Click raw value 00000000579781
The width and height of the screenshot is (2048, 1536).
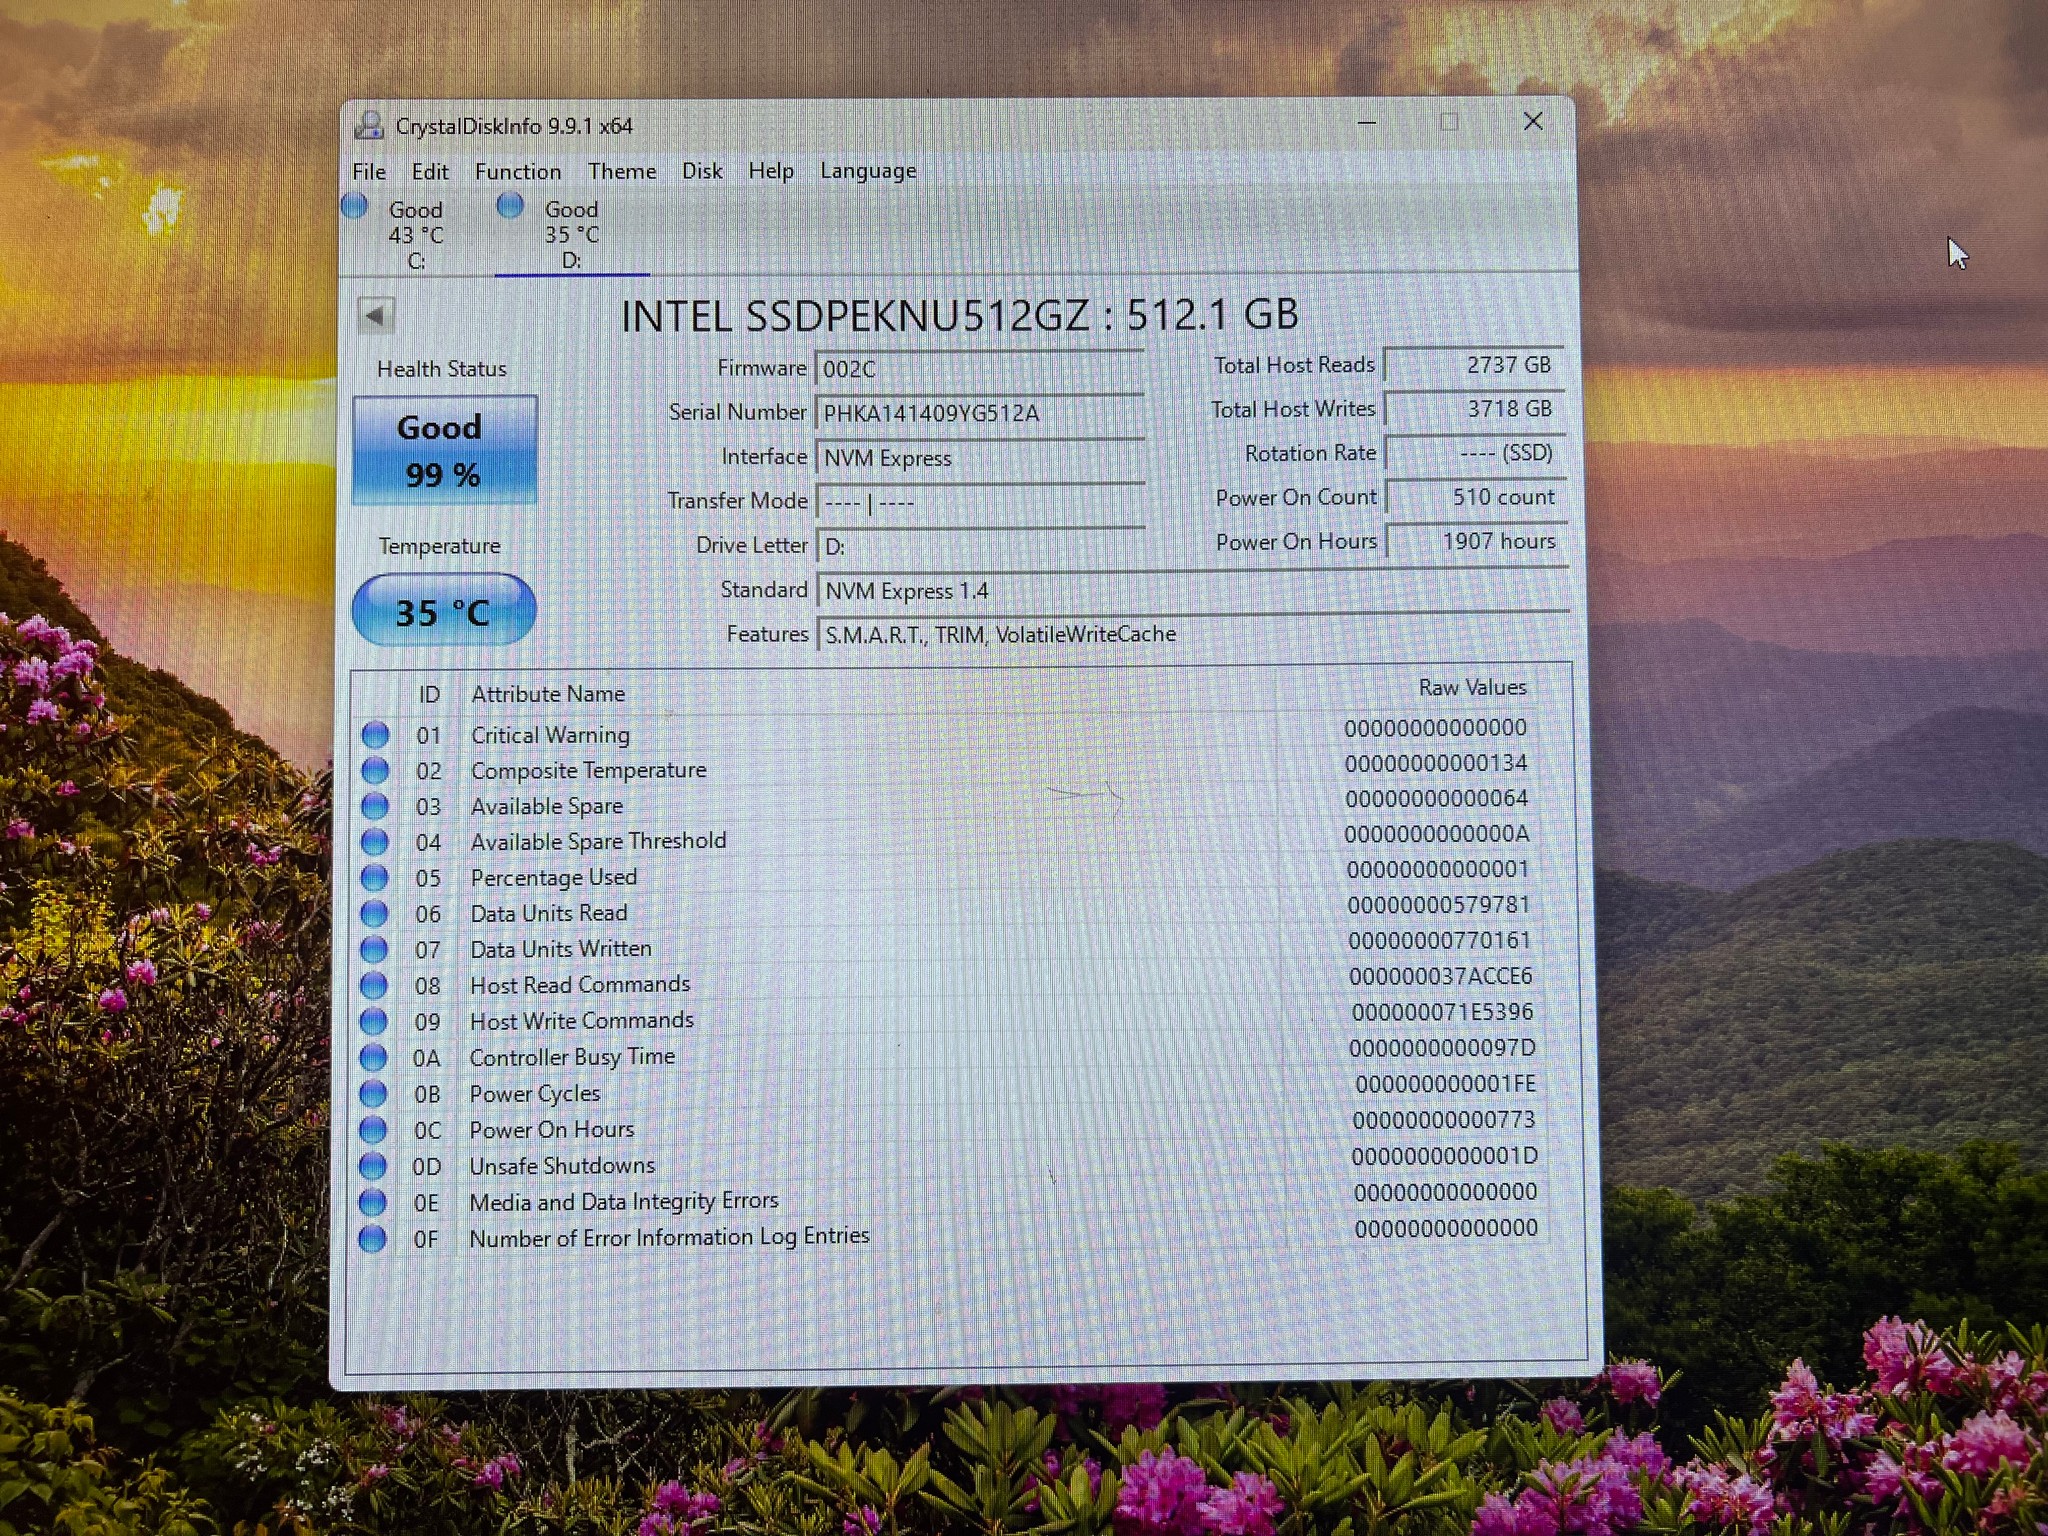click(x=1438, y=905)
